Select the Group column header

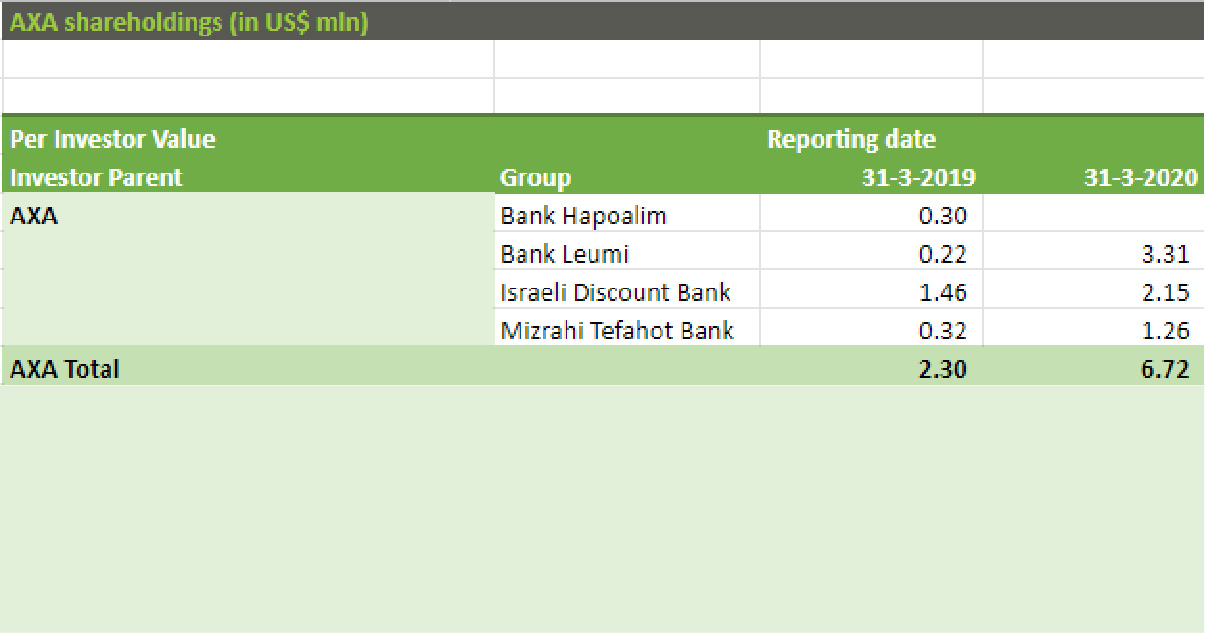tap(536, 178)
